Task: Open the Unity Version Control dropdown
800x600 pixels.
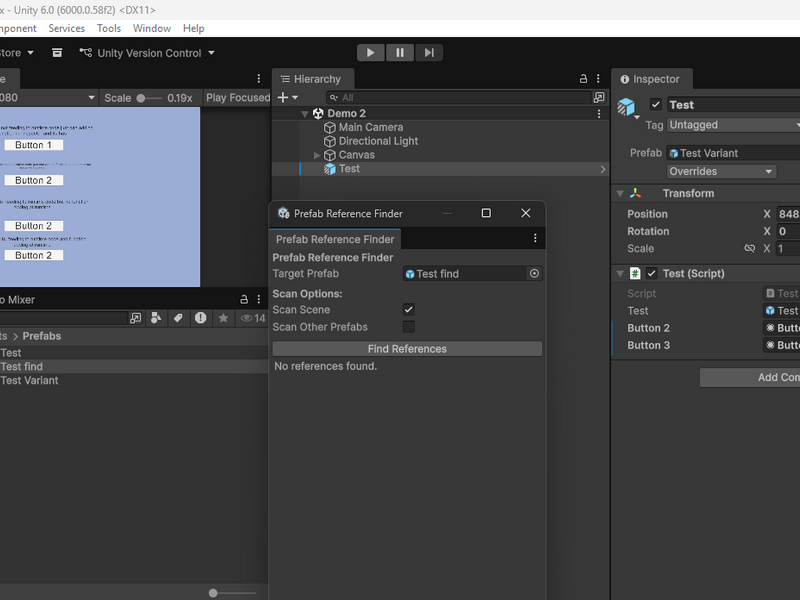Action: [x=147, y=53]
